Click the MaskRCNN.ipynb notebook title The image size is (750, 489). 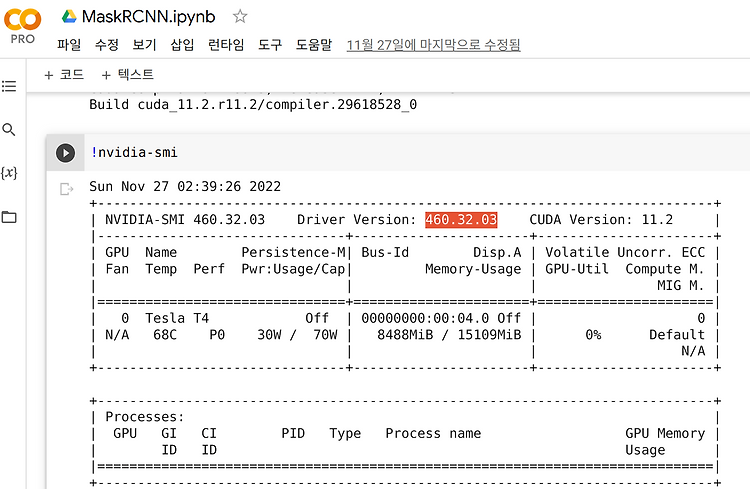tap(149, 17)
